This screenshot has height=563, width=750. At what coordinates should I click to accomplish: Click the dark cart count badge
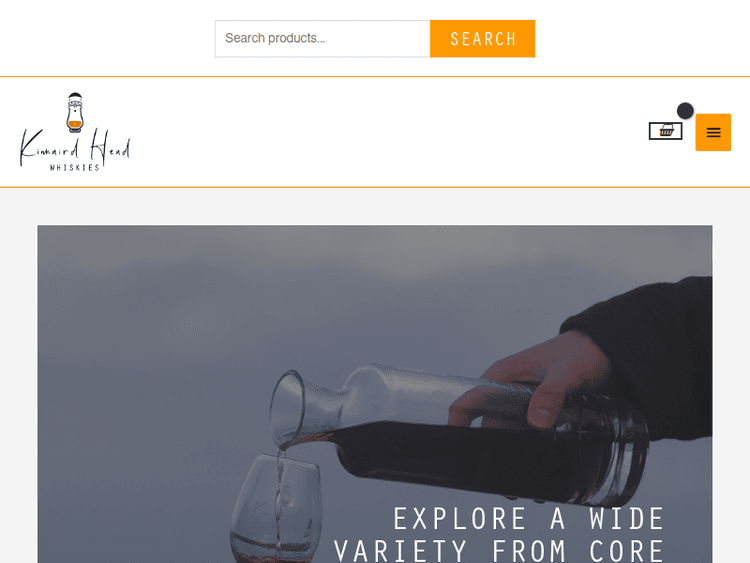[x=685, y=111]
